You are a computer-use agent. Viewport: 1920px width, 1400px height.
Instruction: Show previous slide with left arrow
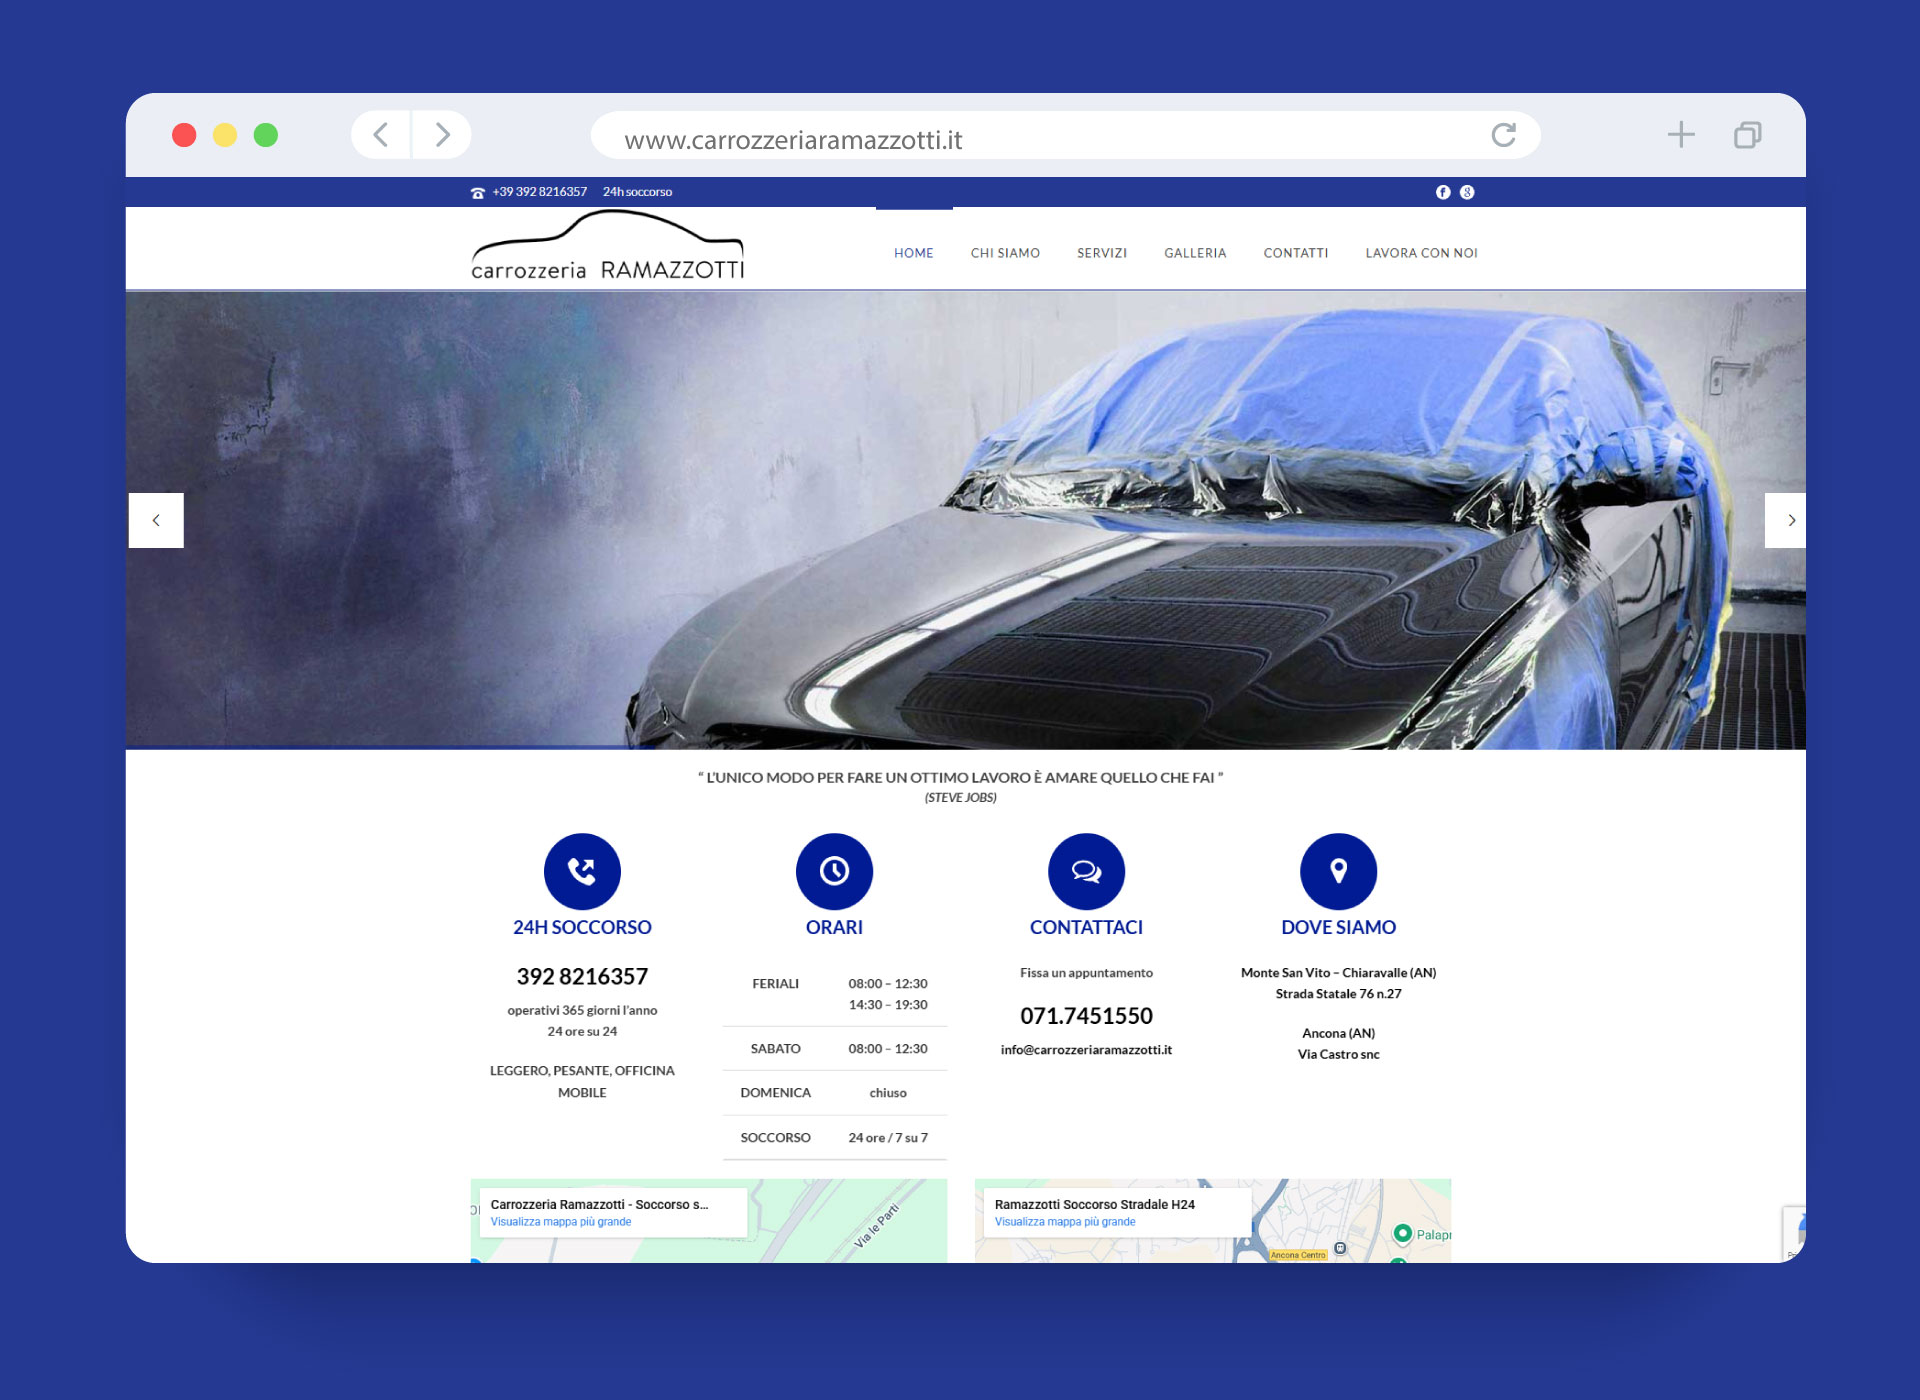156,520
